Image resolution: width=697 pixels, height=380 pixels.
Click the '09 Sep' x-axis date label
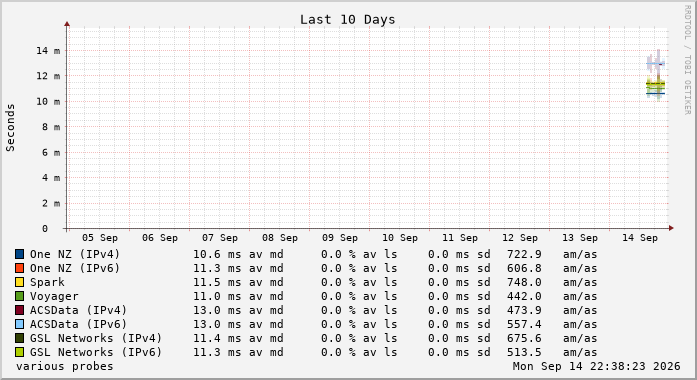pos(340,238)
